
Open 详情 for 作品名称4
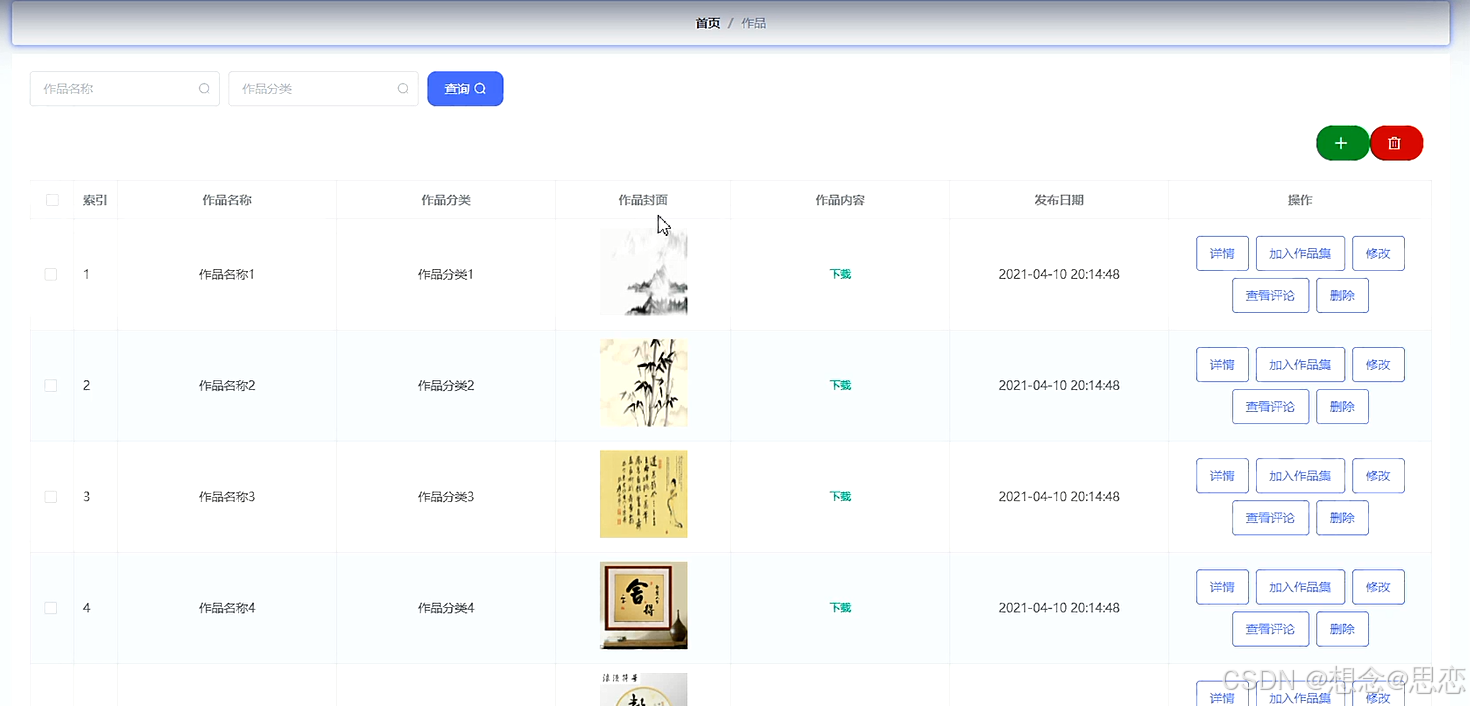click(x=1222, y=587)
